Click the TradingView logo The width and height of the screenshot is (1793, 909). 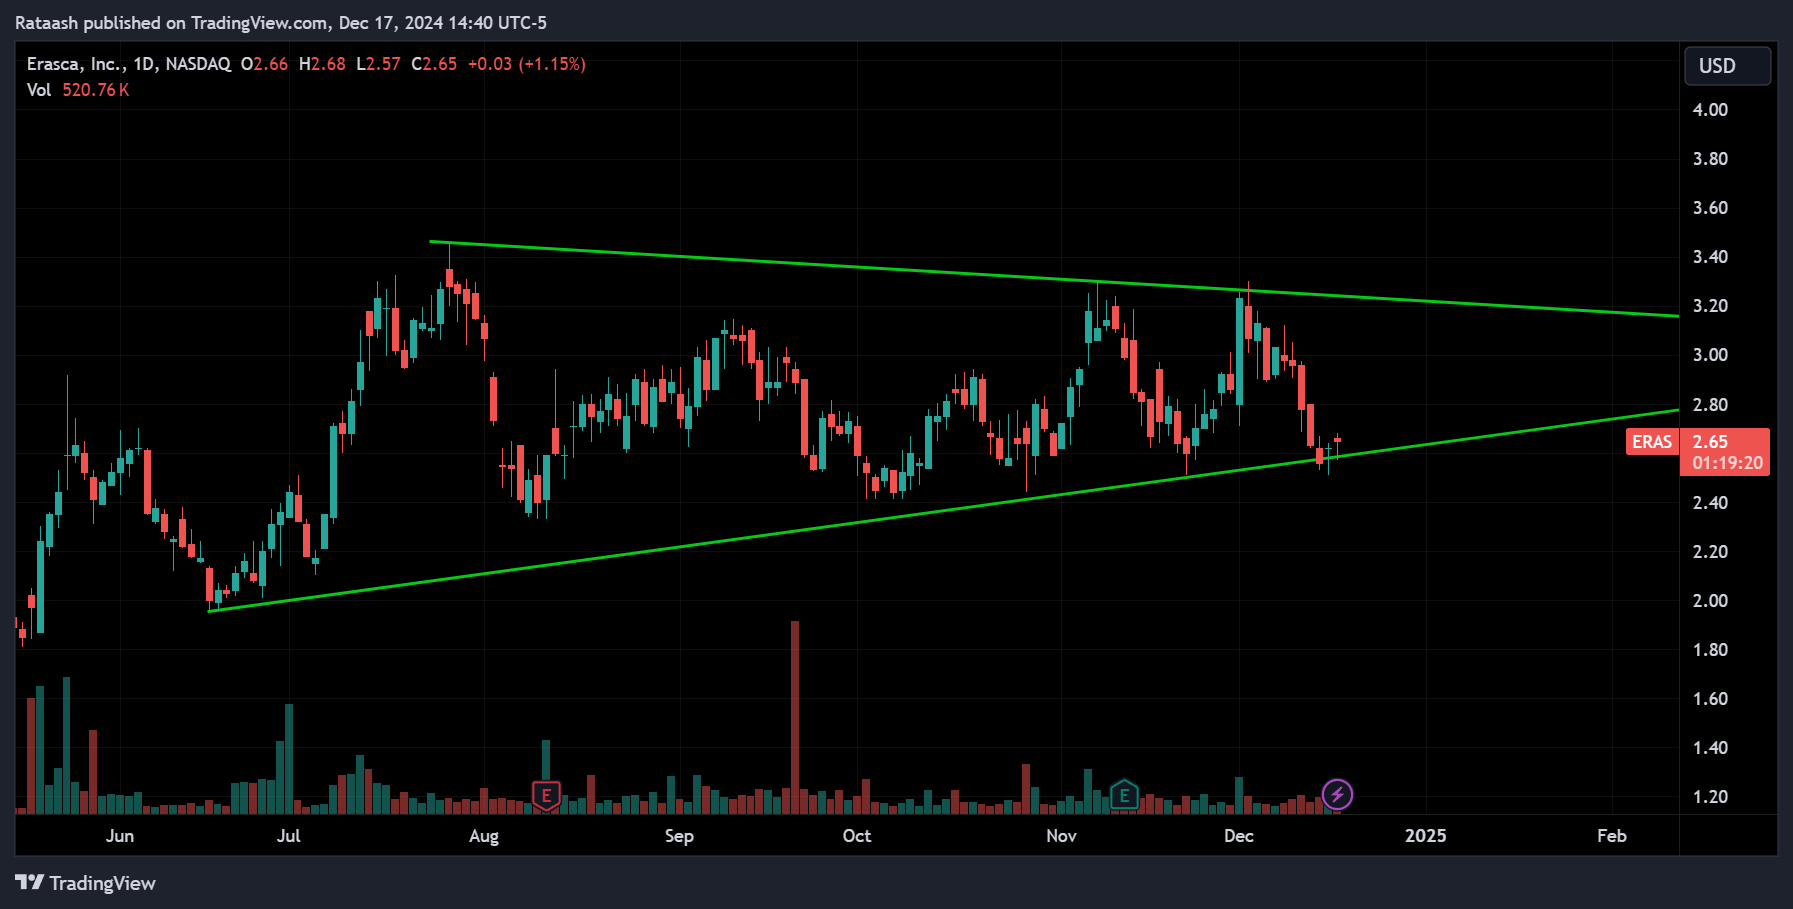(x=86, y=883)
